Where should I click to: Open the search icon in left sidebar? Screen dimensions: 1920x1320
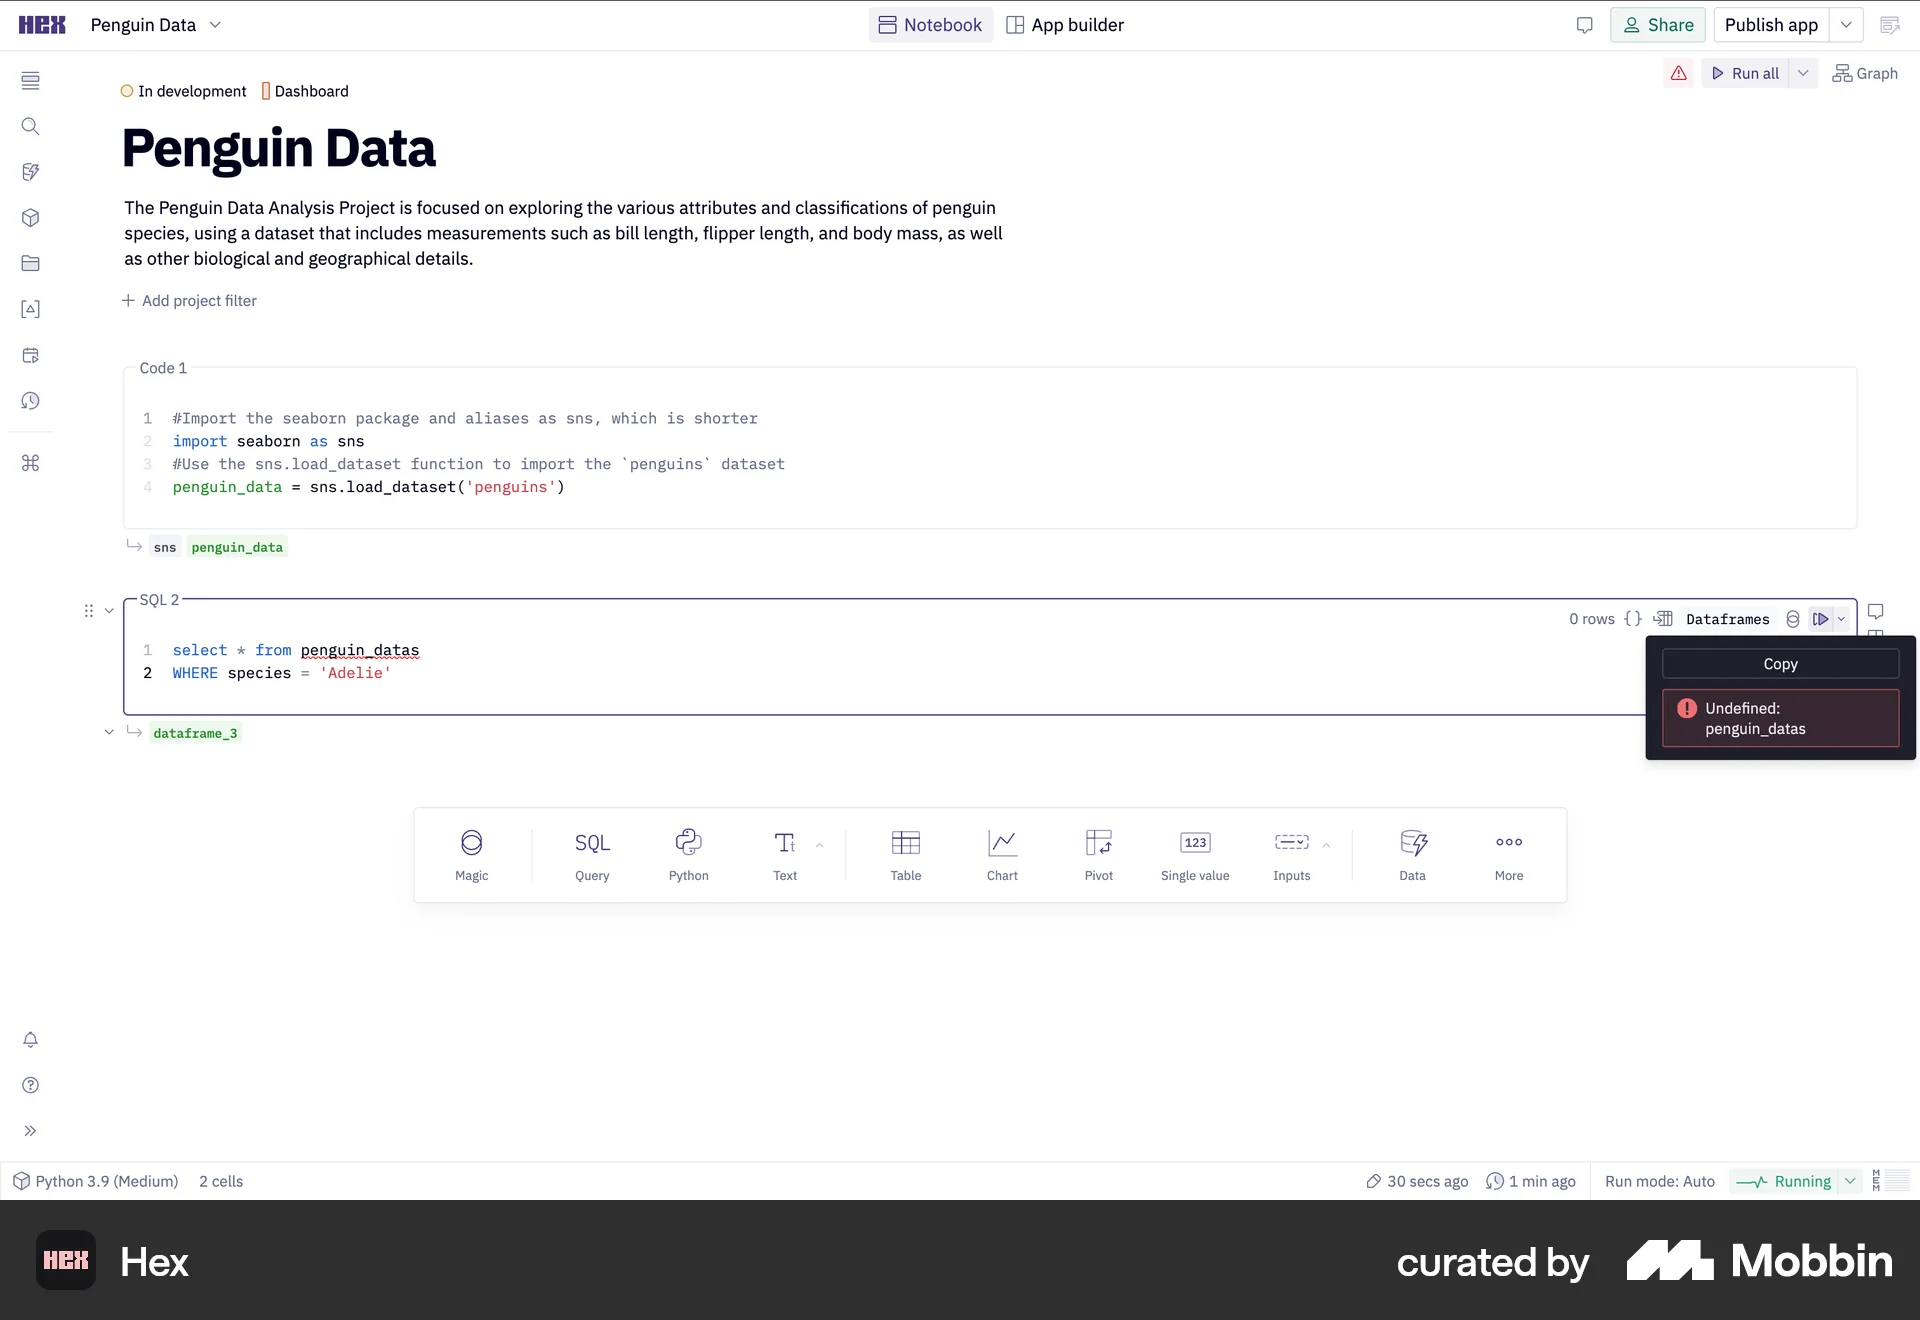tap(30, 126)
